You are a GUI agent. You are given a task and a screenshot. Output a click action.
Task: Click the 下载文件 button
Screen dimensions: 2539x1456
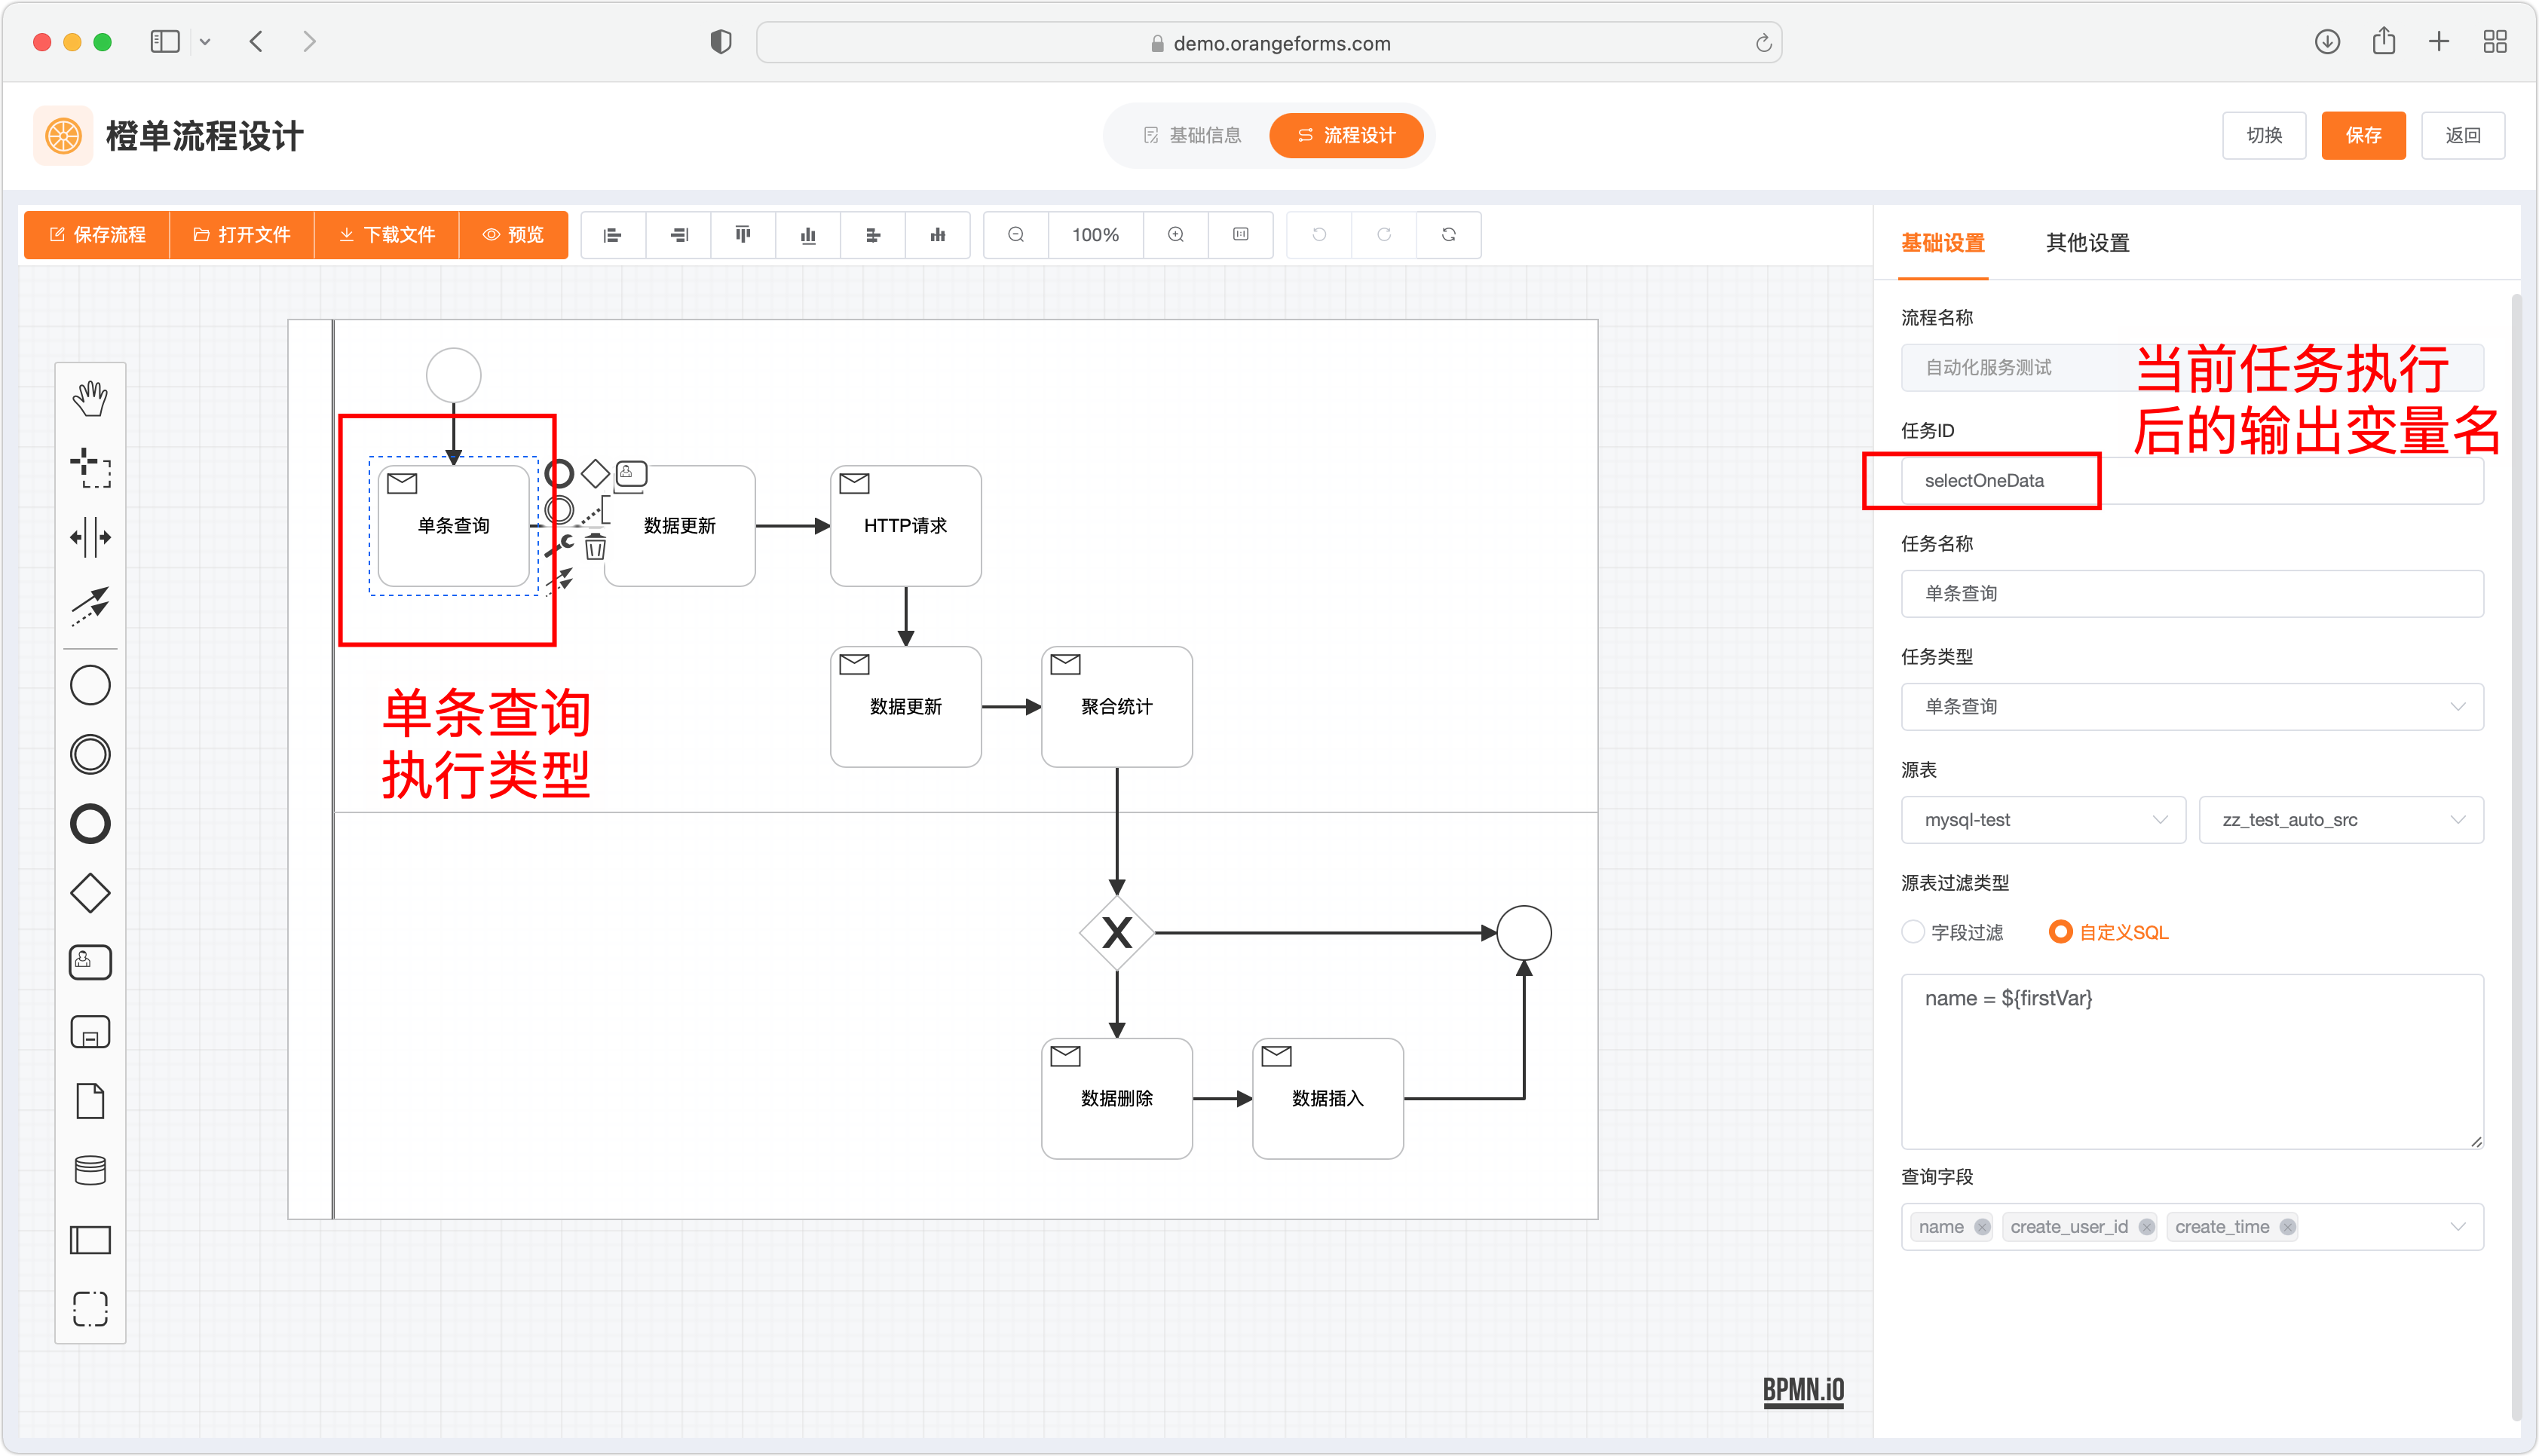coord(387,235)
